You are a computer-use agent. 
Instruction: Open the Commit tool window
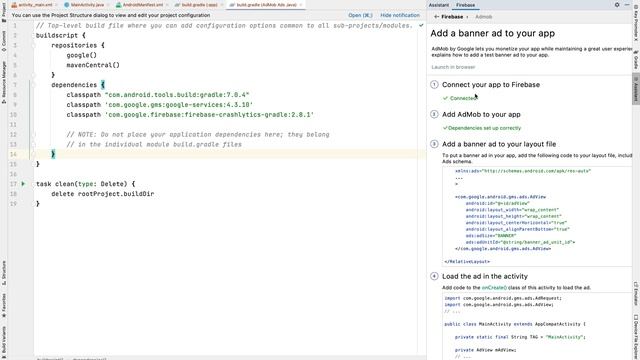point(4,41)
